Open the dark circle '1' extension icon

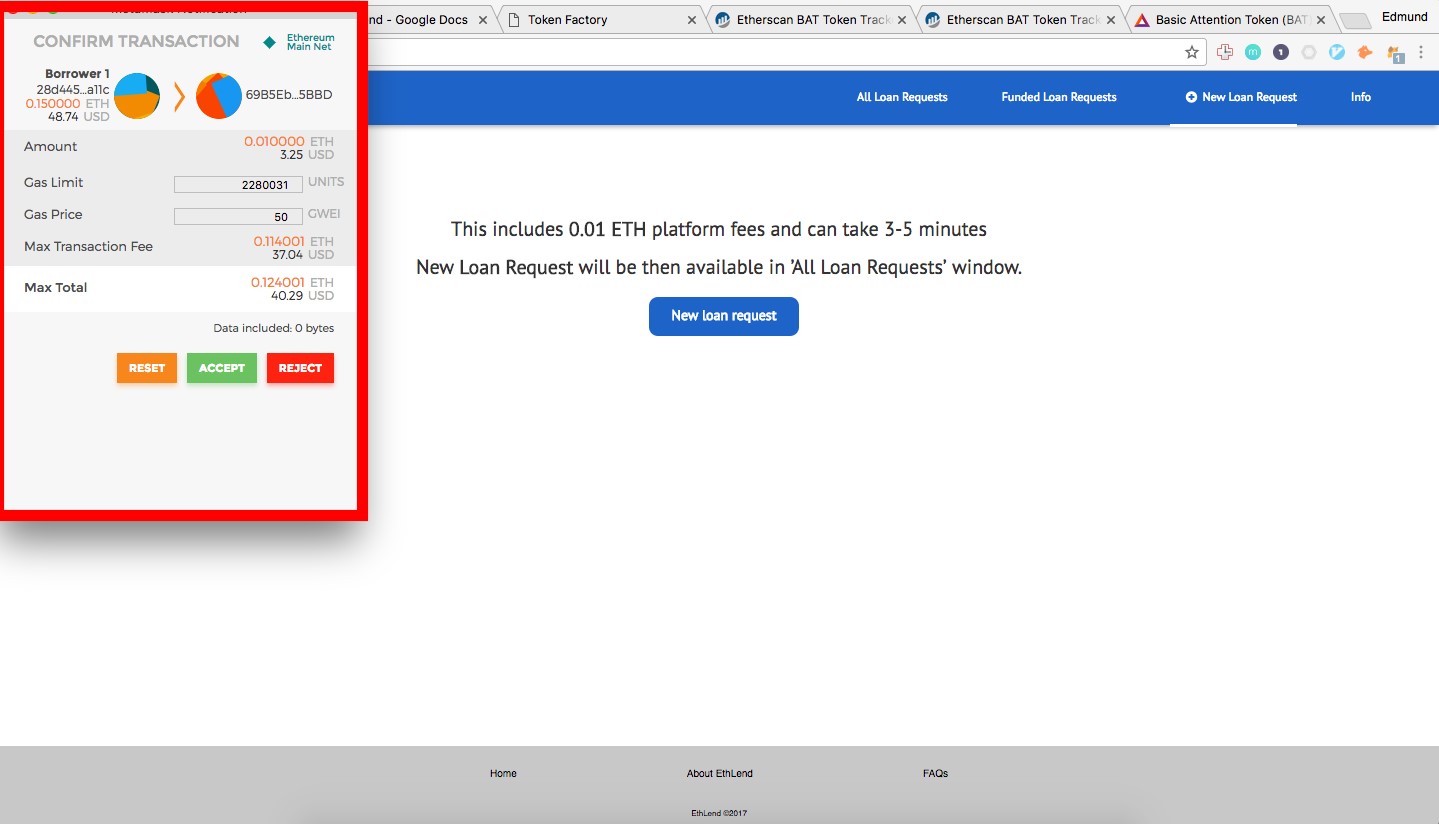click(x=1281, y=52)
